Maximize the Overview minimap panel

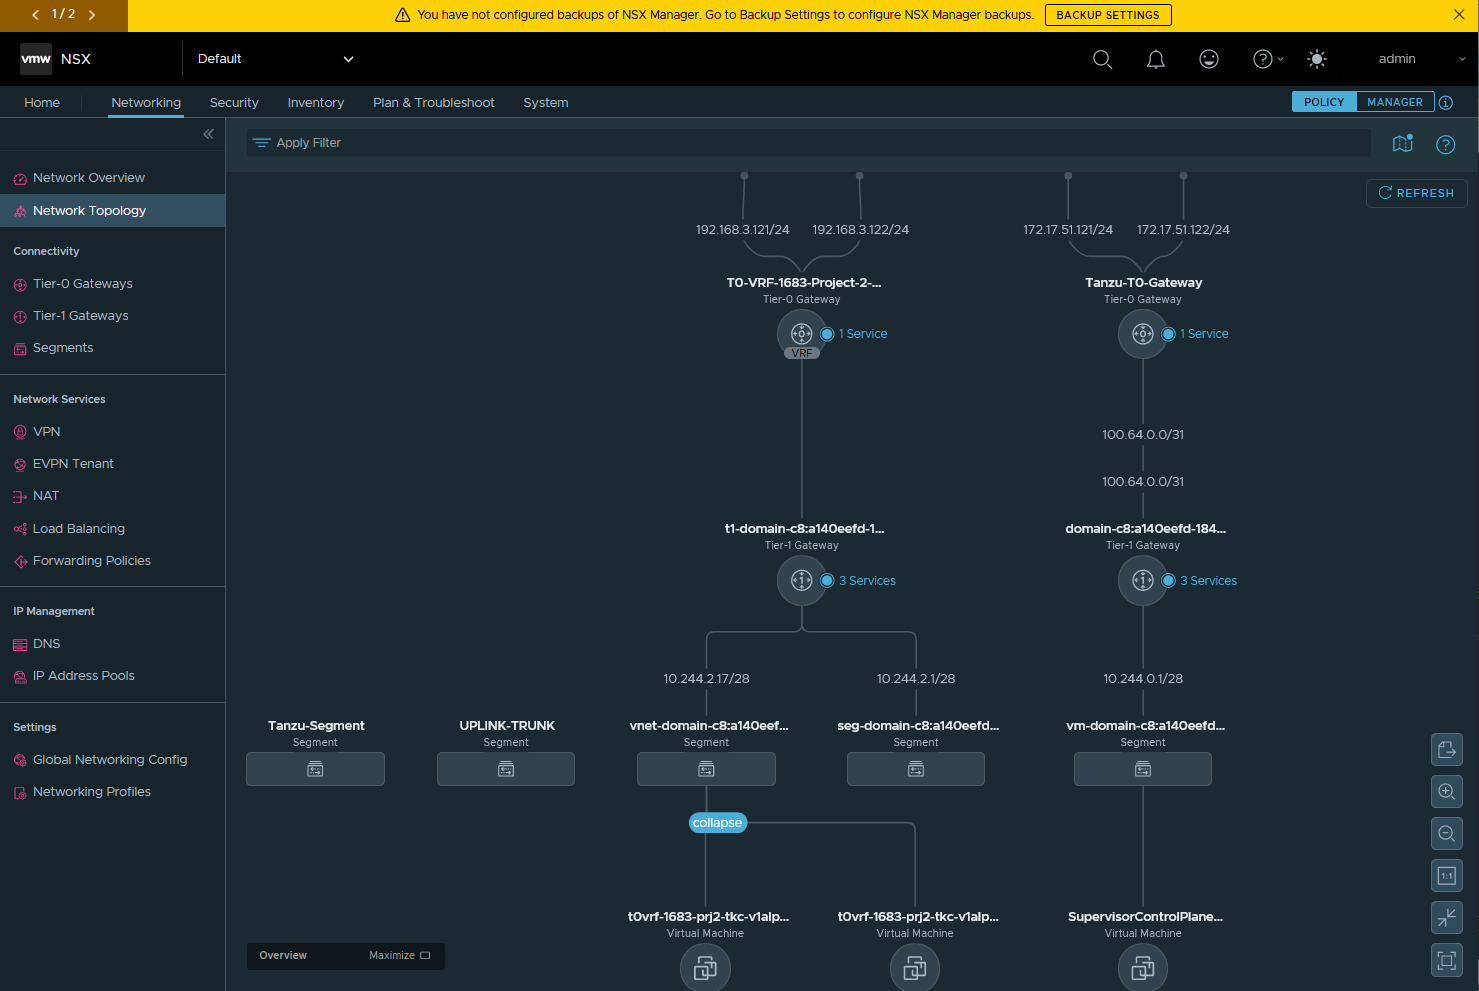coord(399,956)
